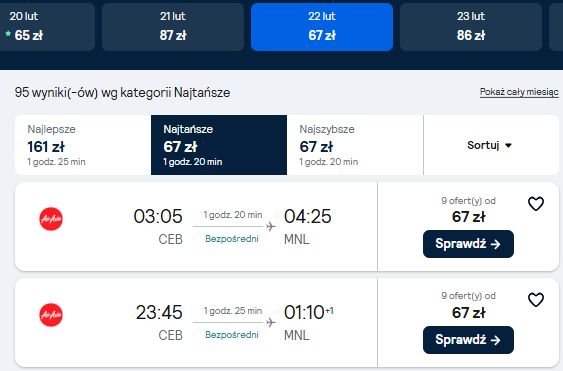Viewport: 563px width, 371px height.
Task: Click the Sortuj dropdown arrow
Action: tap(508, 145)
